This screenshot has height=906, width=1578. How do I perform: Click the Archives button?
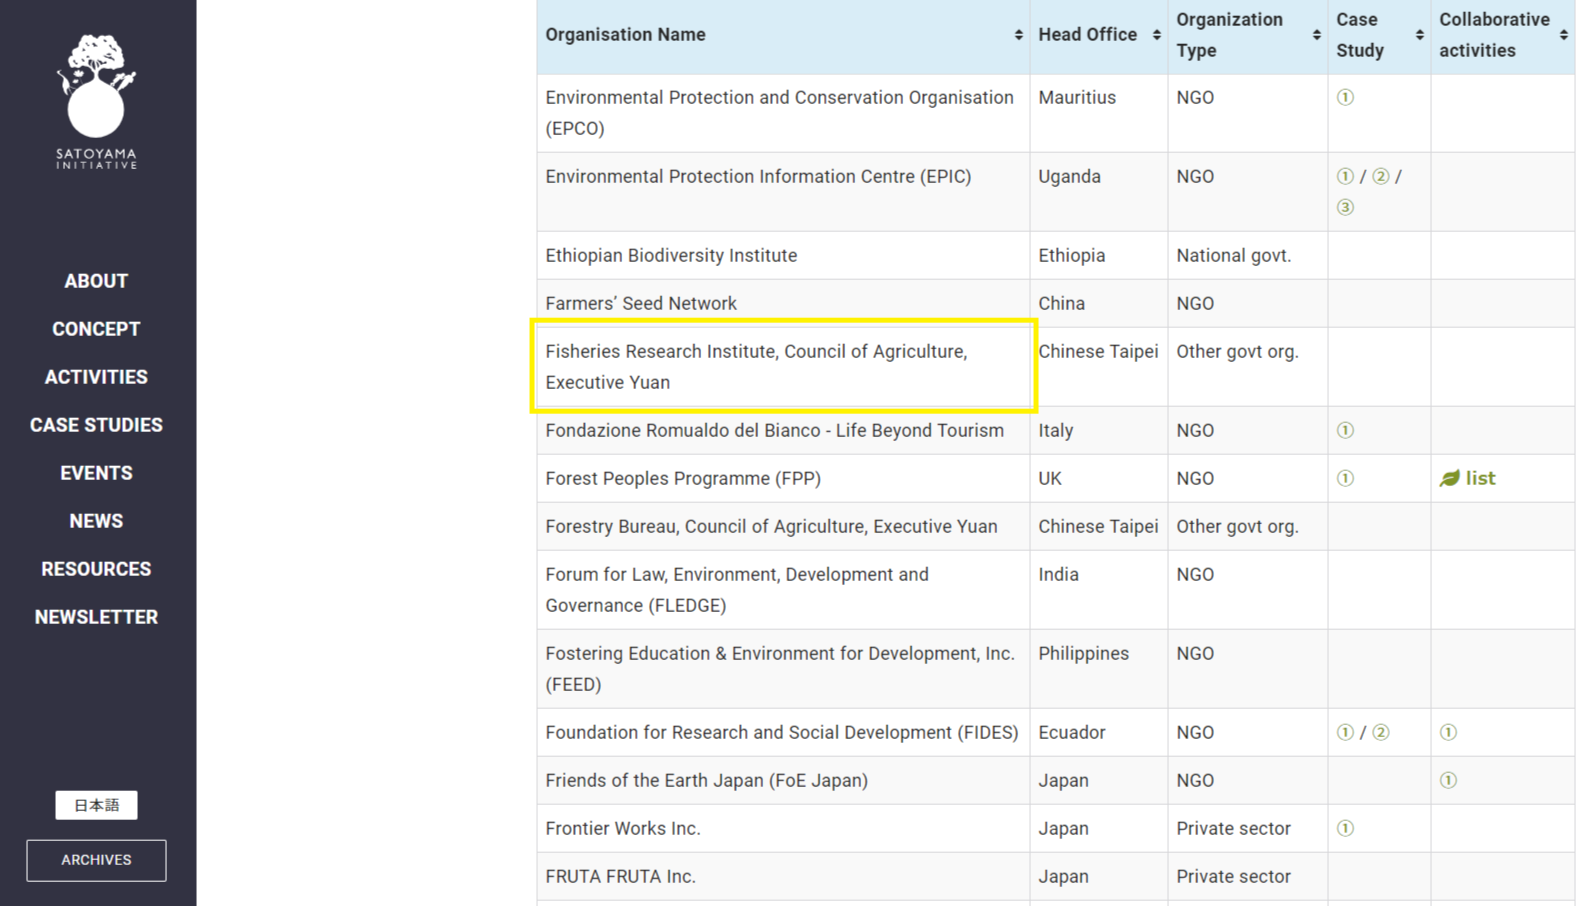(96, 860)
